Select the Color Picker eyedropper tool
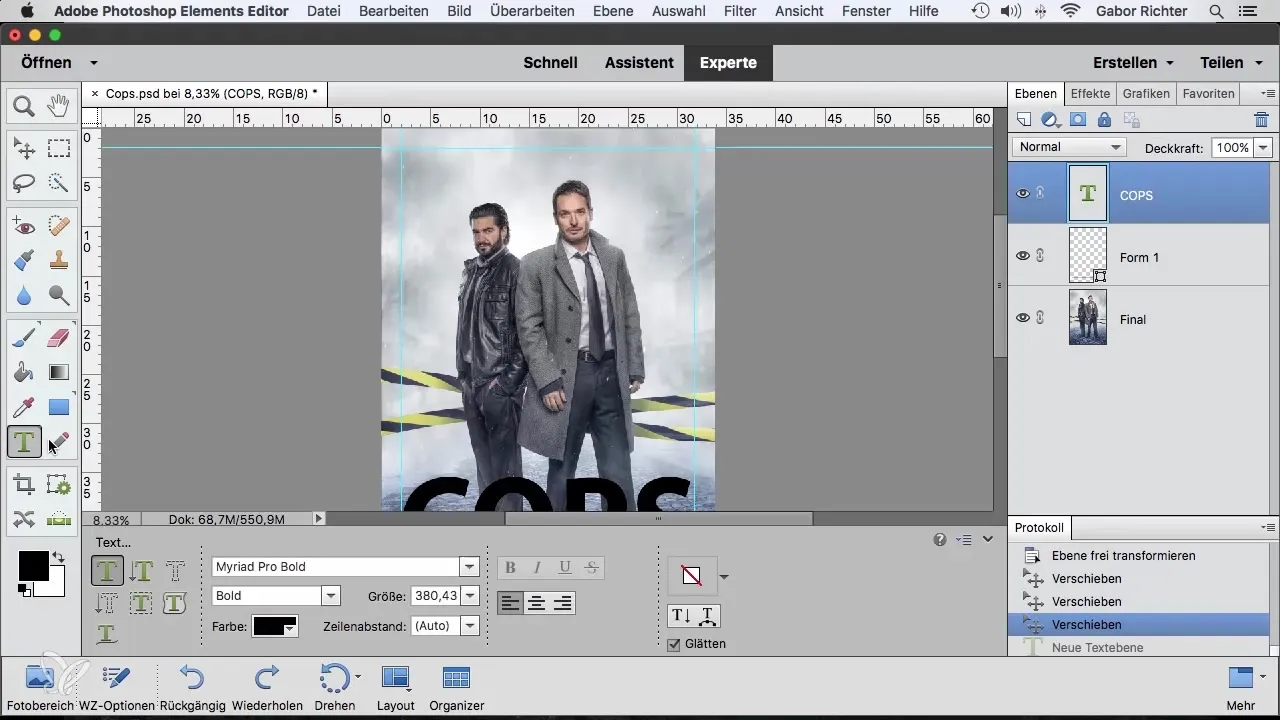 tap(24, 407)
